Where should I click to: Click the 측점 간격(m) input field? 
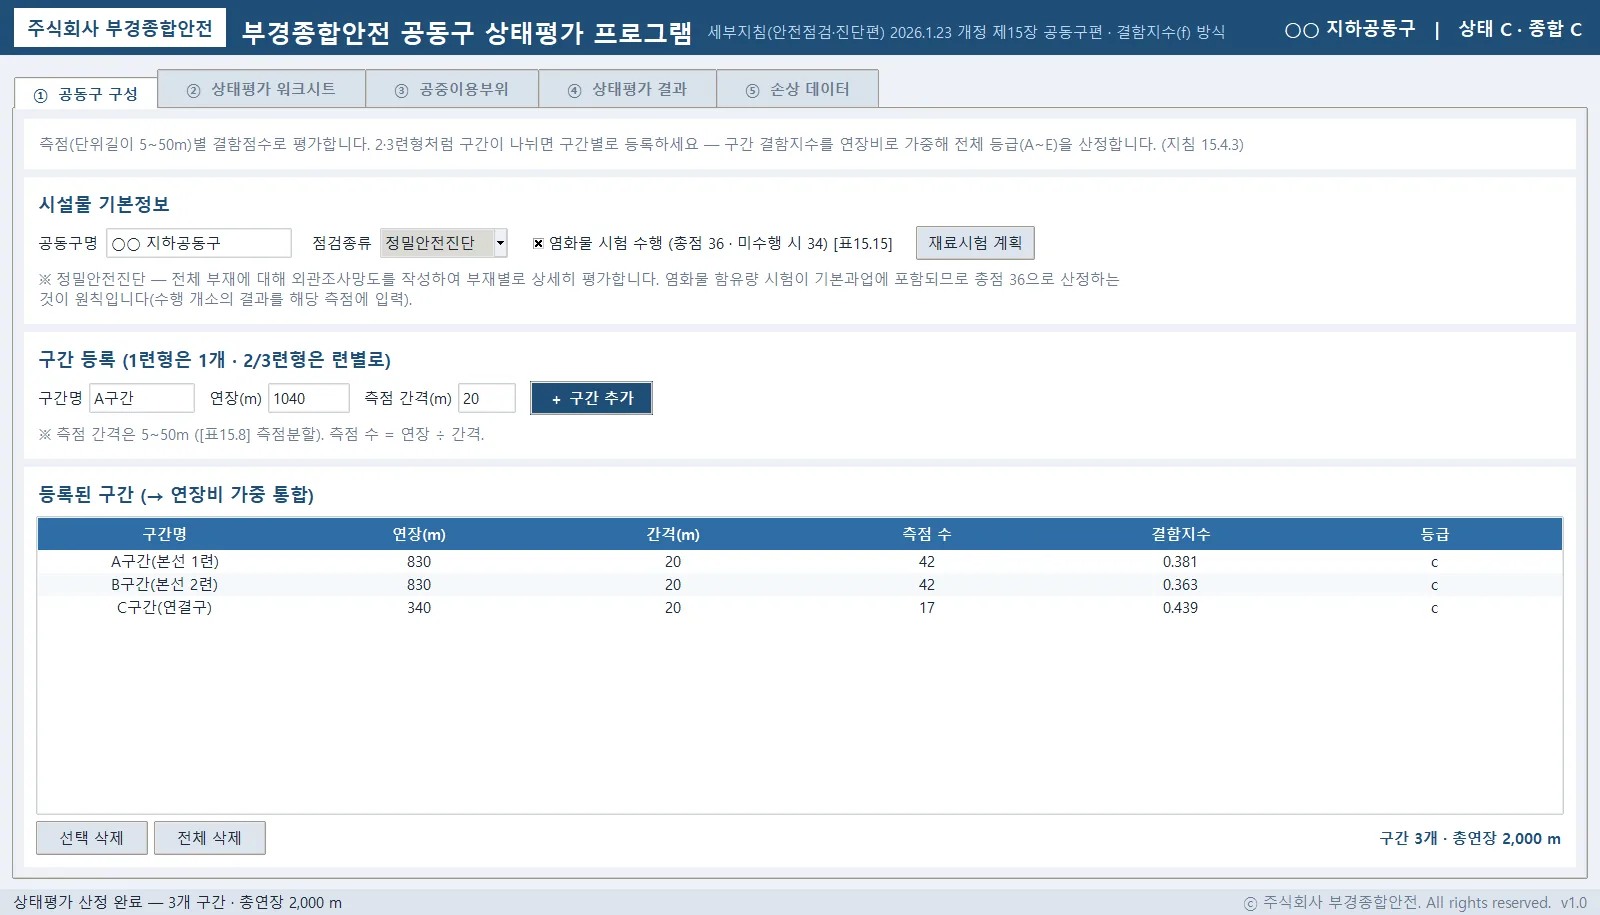click(x=487, y=398)
